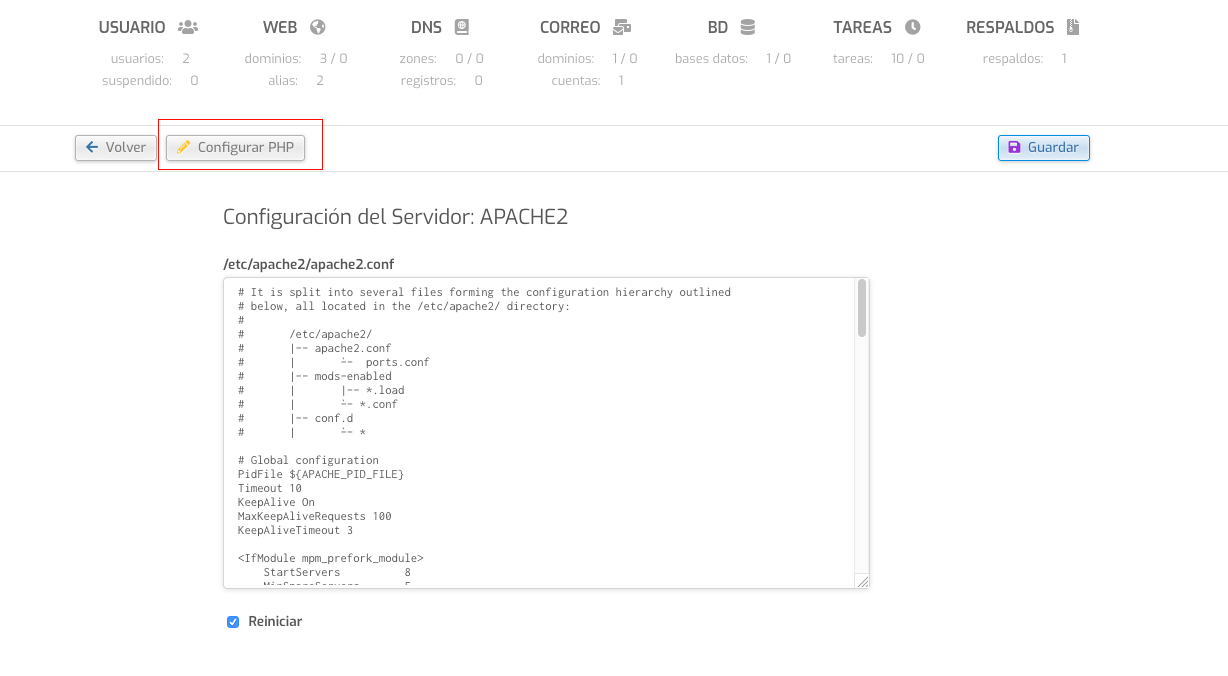This screenshot has height=676, width=1228.
Task: Click the 'MaxKeepAliveRequests 100' line
Action: (315, 516)
